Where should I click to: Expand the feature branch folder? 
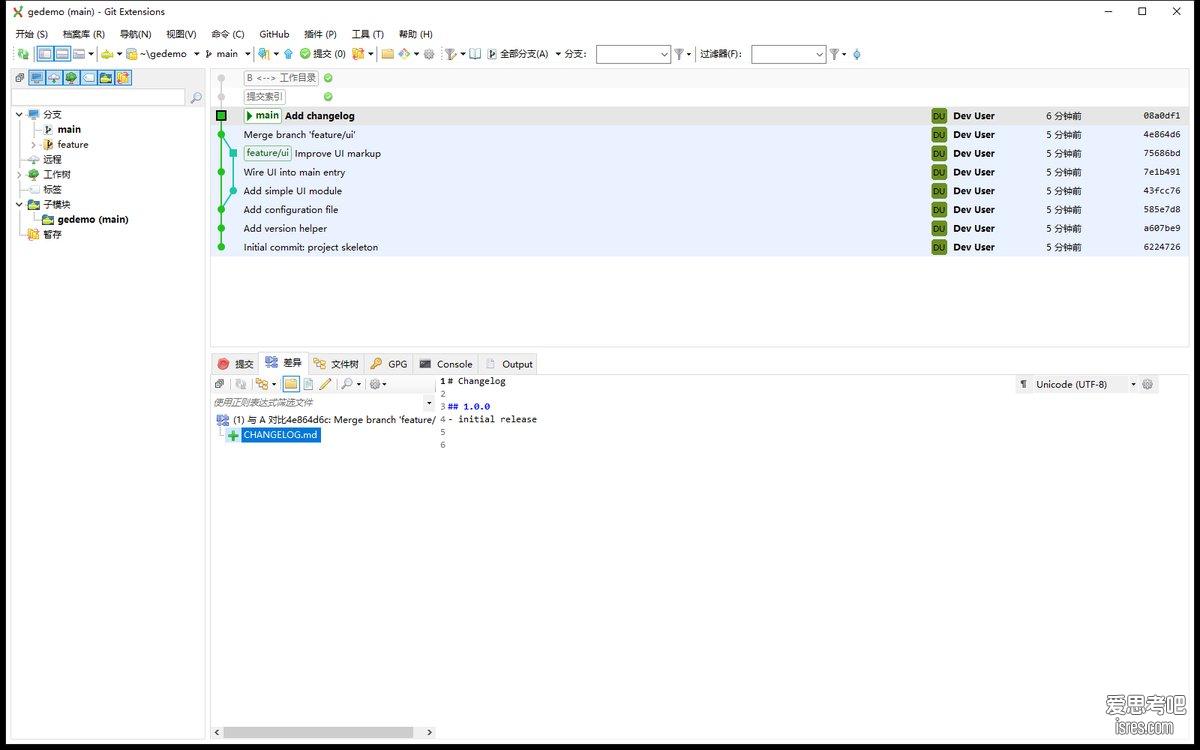click(33, 145)
